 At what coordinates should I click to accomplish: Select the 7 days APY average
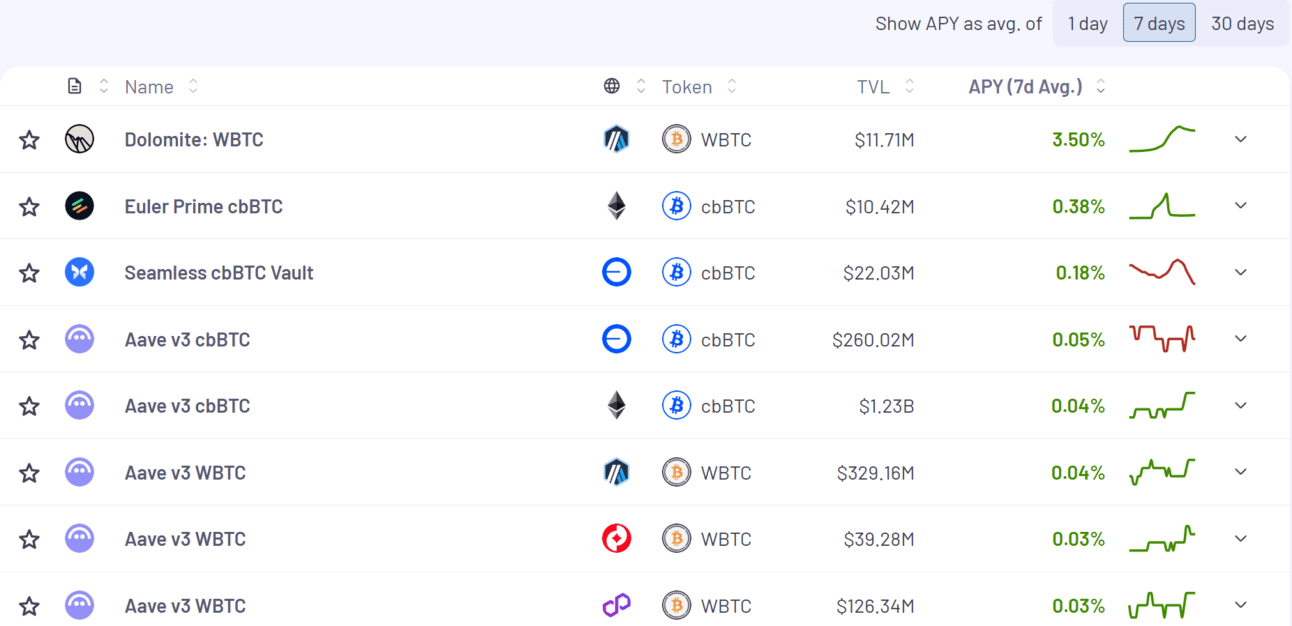(1159, 23)
